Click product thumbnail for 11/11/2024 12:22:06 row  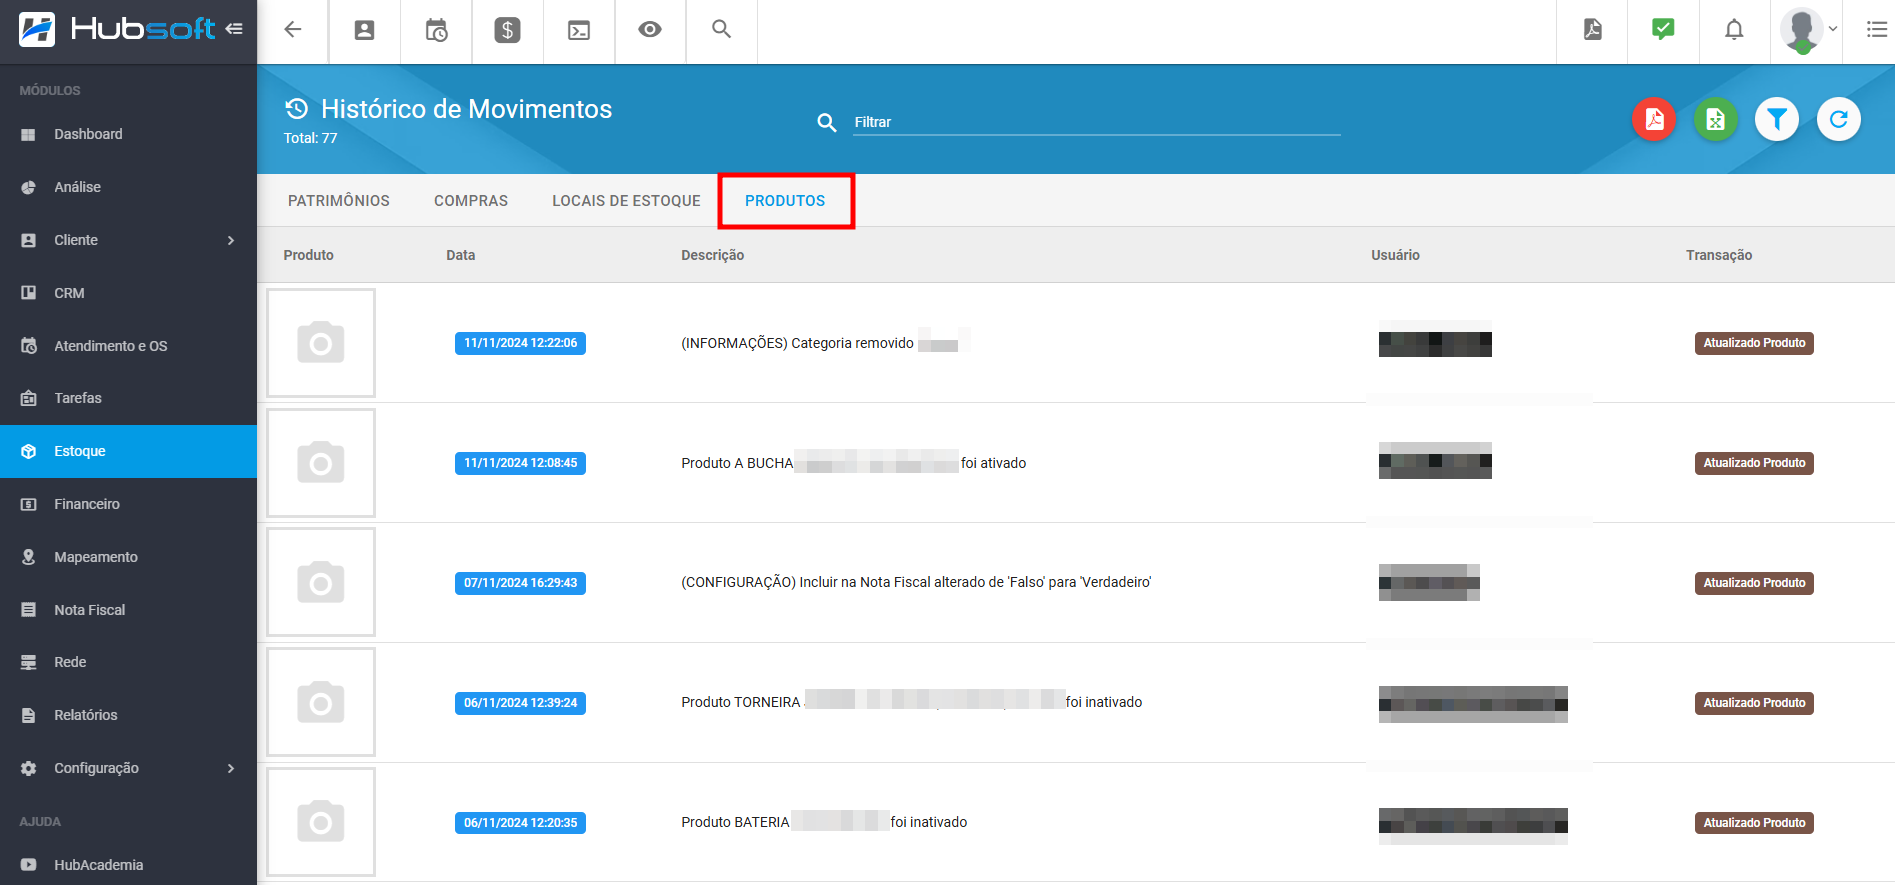pyautogui.click(x=321, y=343)
